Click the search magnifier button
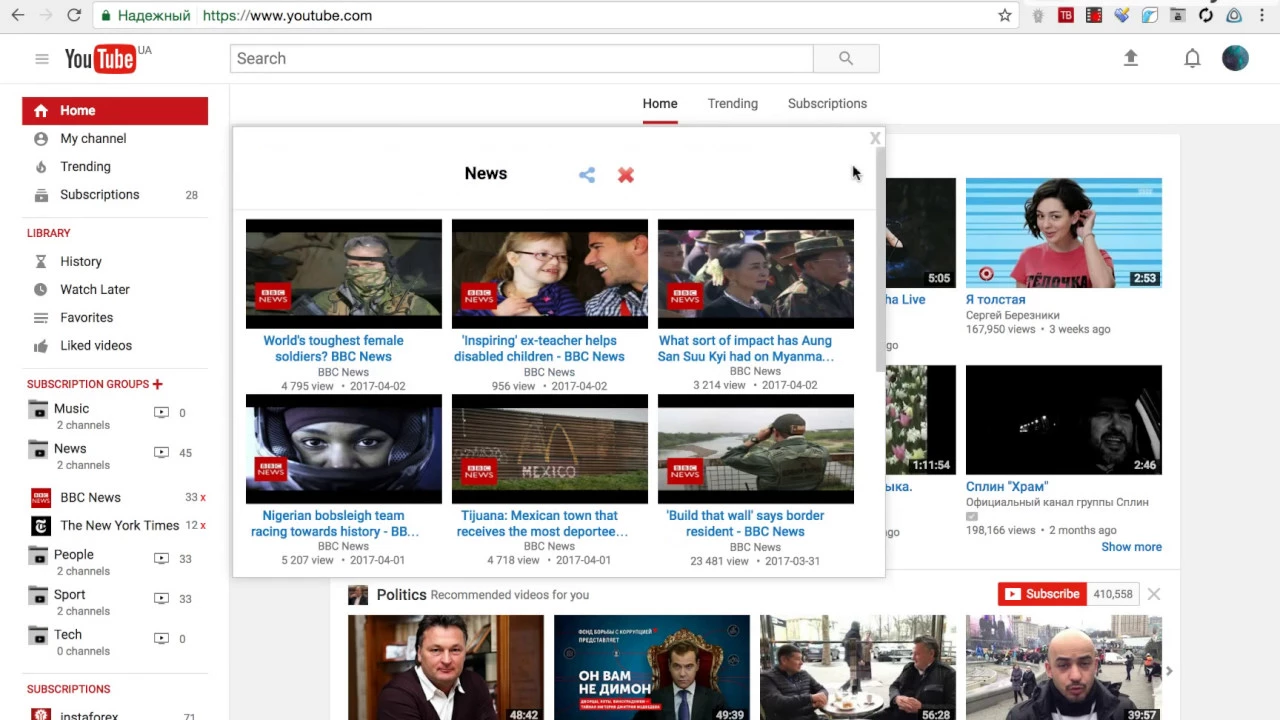 pyautogui.click(x=846, y=59)
